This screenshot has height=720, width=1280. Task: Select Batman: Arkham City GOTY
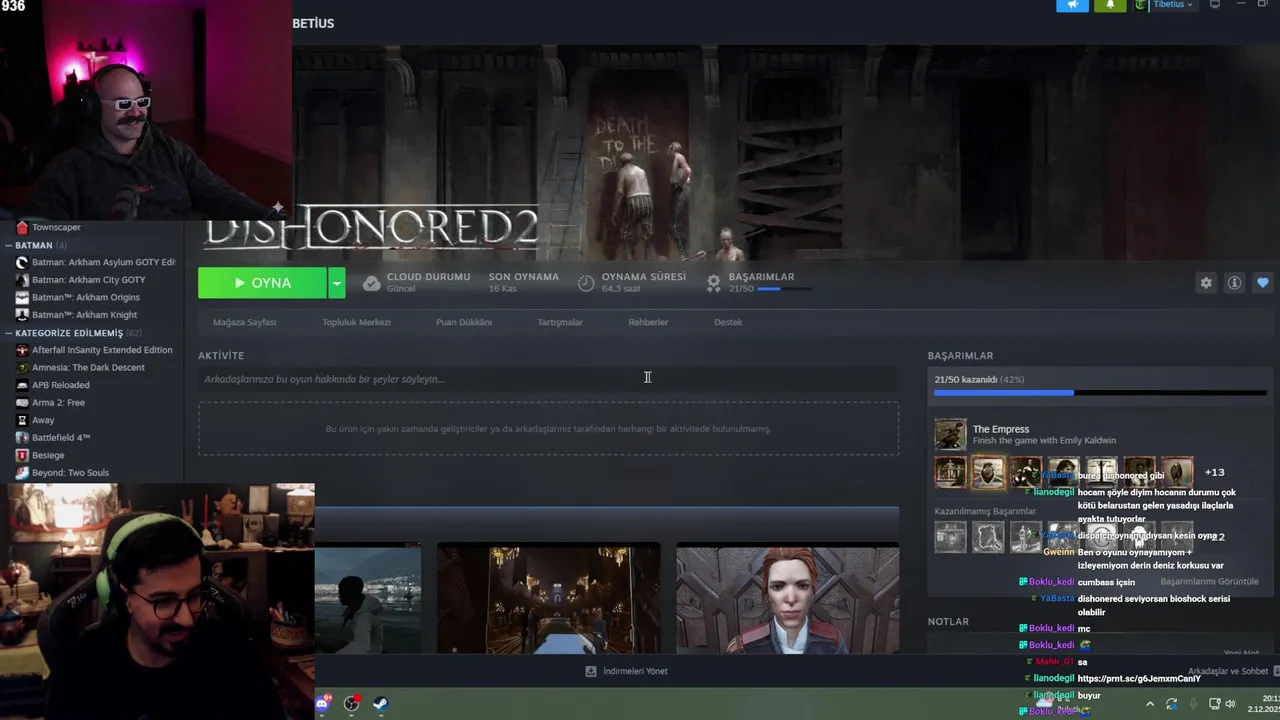[x=91, y=280]
